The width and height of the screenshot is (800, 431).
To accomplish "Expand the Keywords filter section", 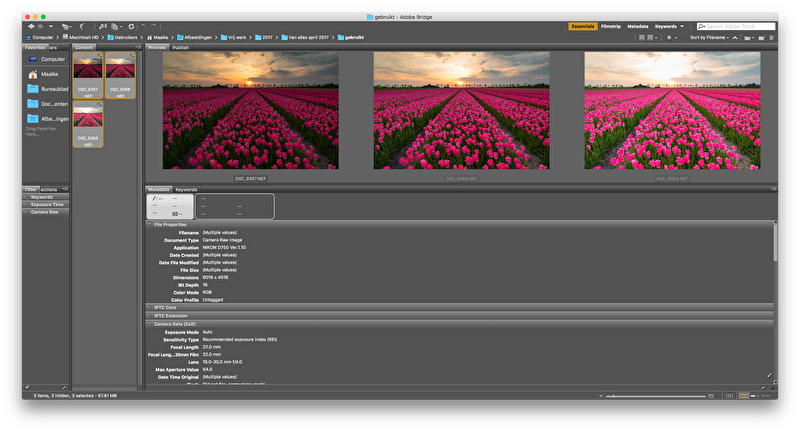I will click(45, 197).
